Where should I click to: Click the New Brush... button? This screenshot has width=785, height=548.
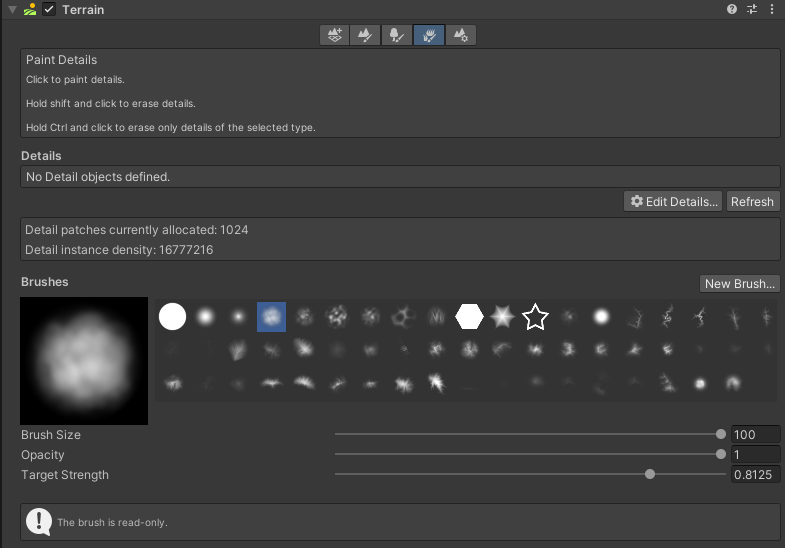739,283
